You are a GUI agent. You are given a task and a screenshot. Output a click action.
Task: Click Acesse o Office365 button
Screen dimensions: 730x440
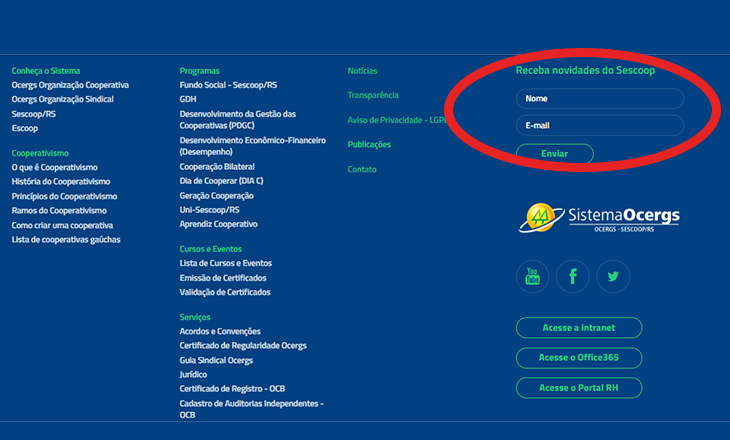[579, 358]
